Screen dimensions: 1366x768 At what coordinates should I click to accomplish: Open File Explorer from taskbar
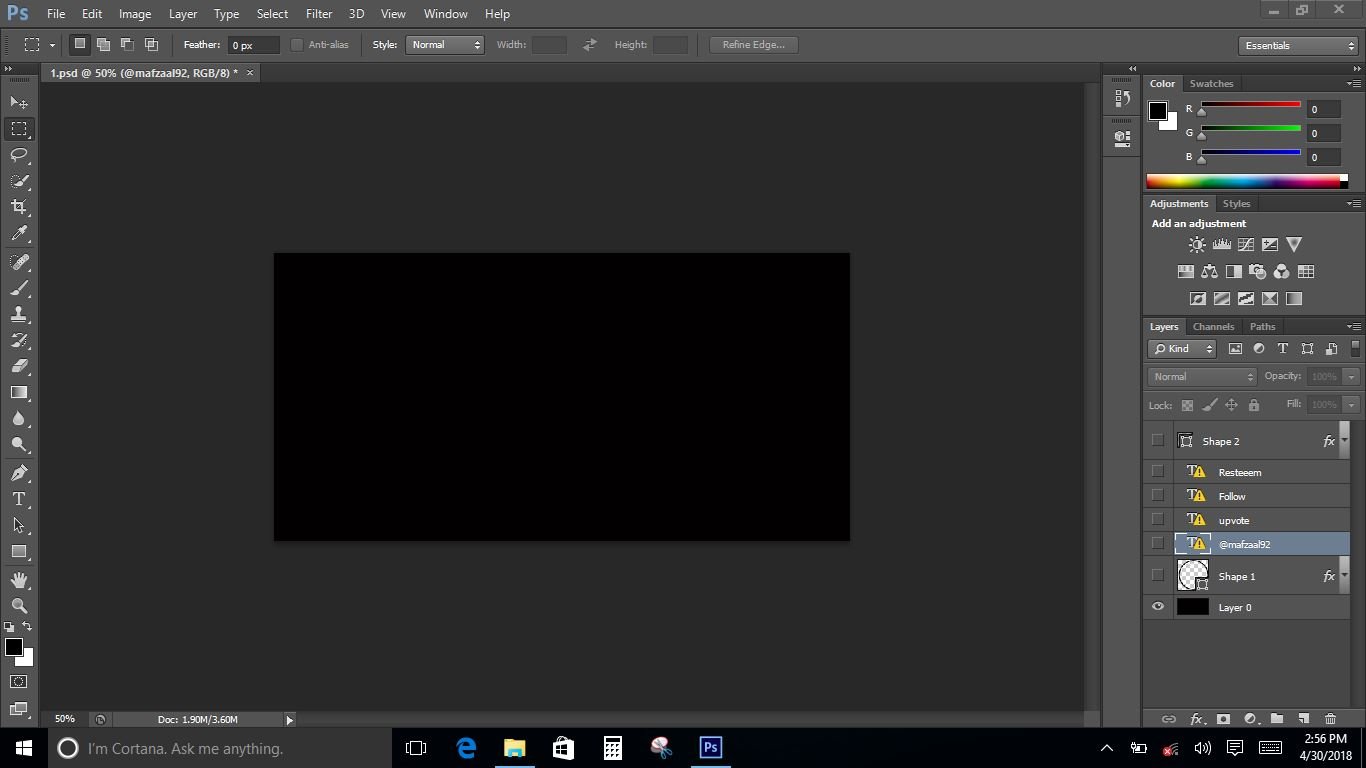pyautogui.click(x=514, y=747)
